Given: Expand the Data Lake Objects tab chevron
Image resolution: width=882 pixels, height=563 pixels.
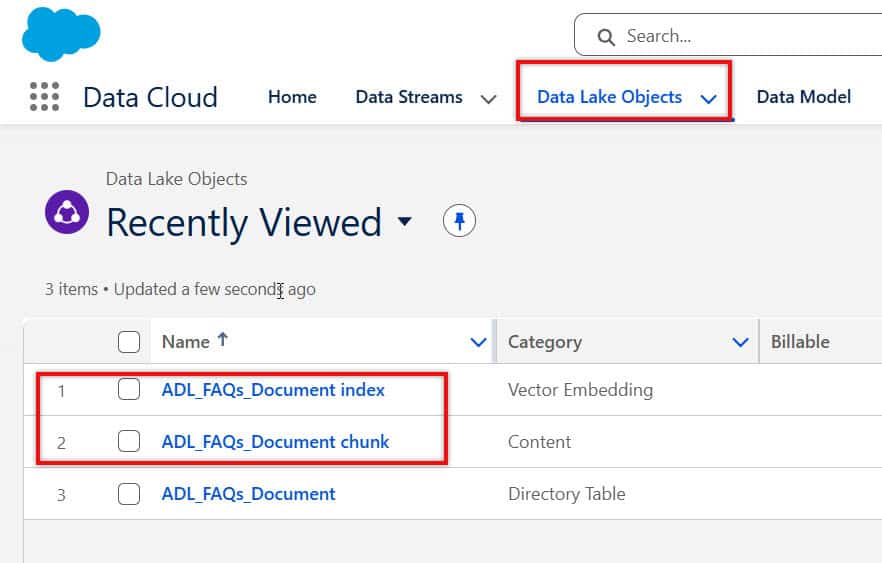Looking at the screenshot, I should 709,100.
